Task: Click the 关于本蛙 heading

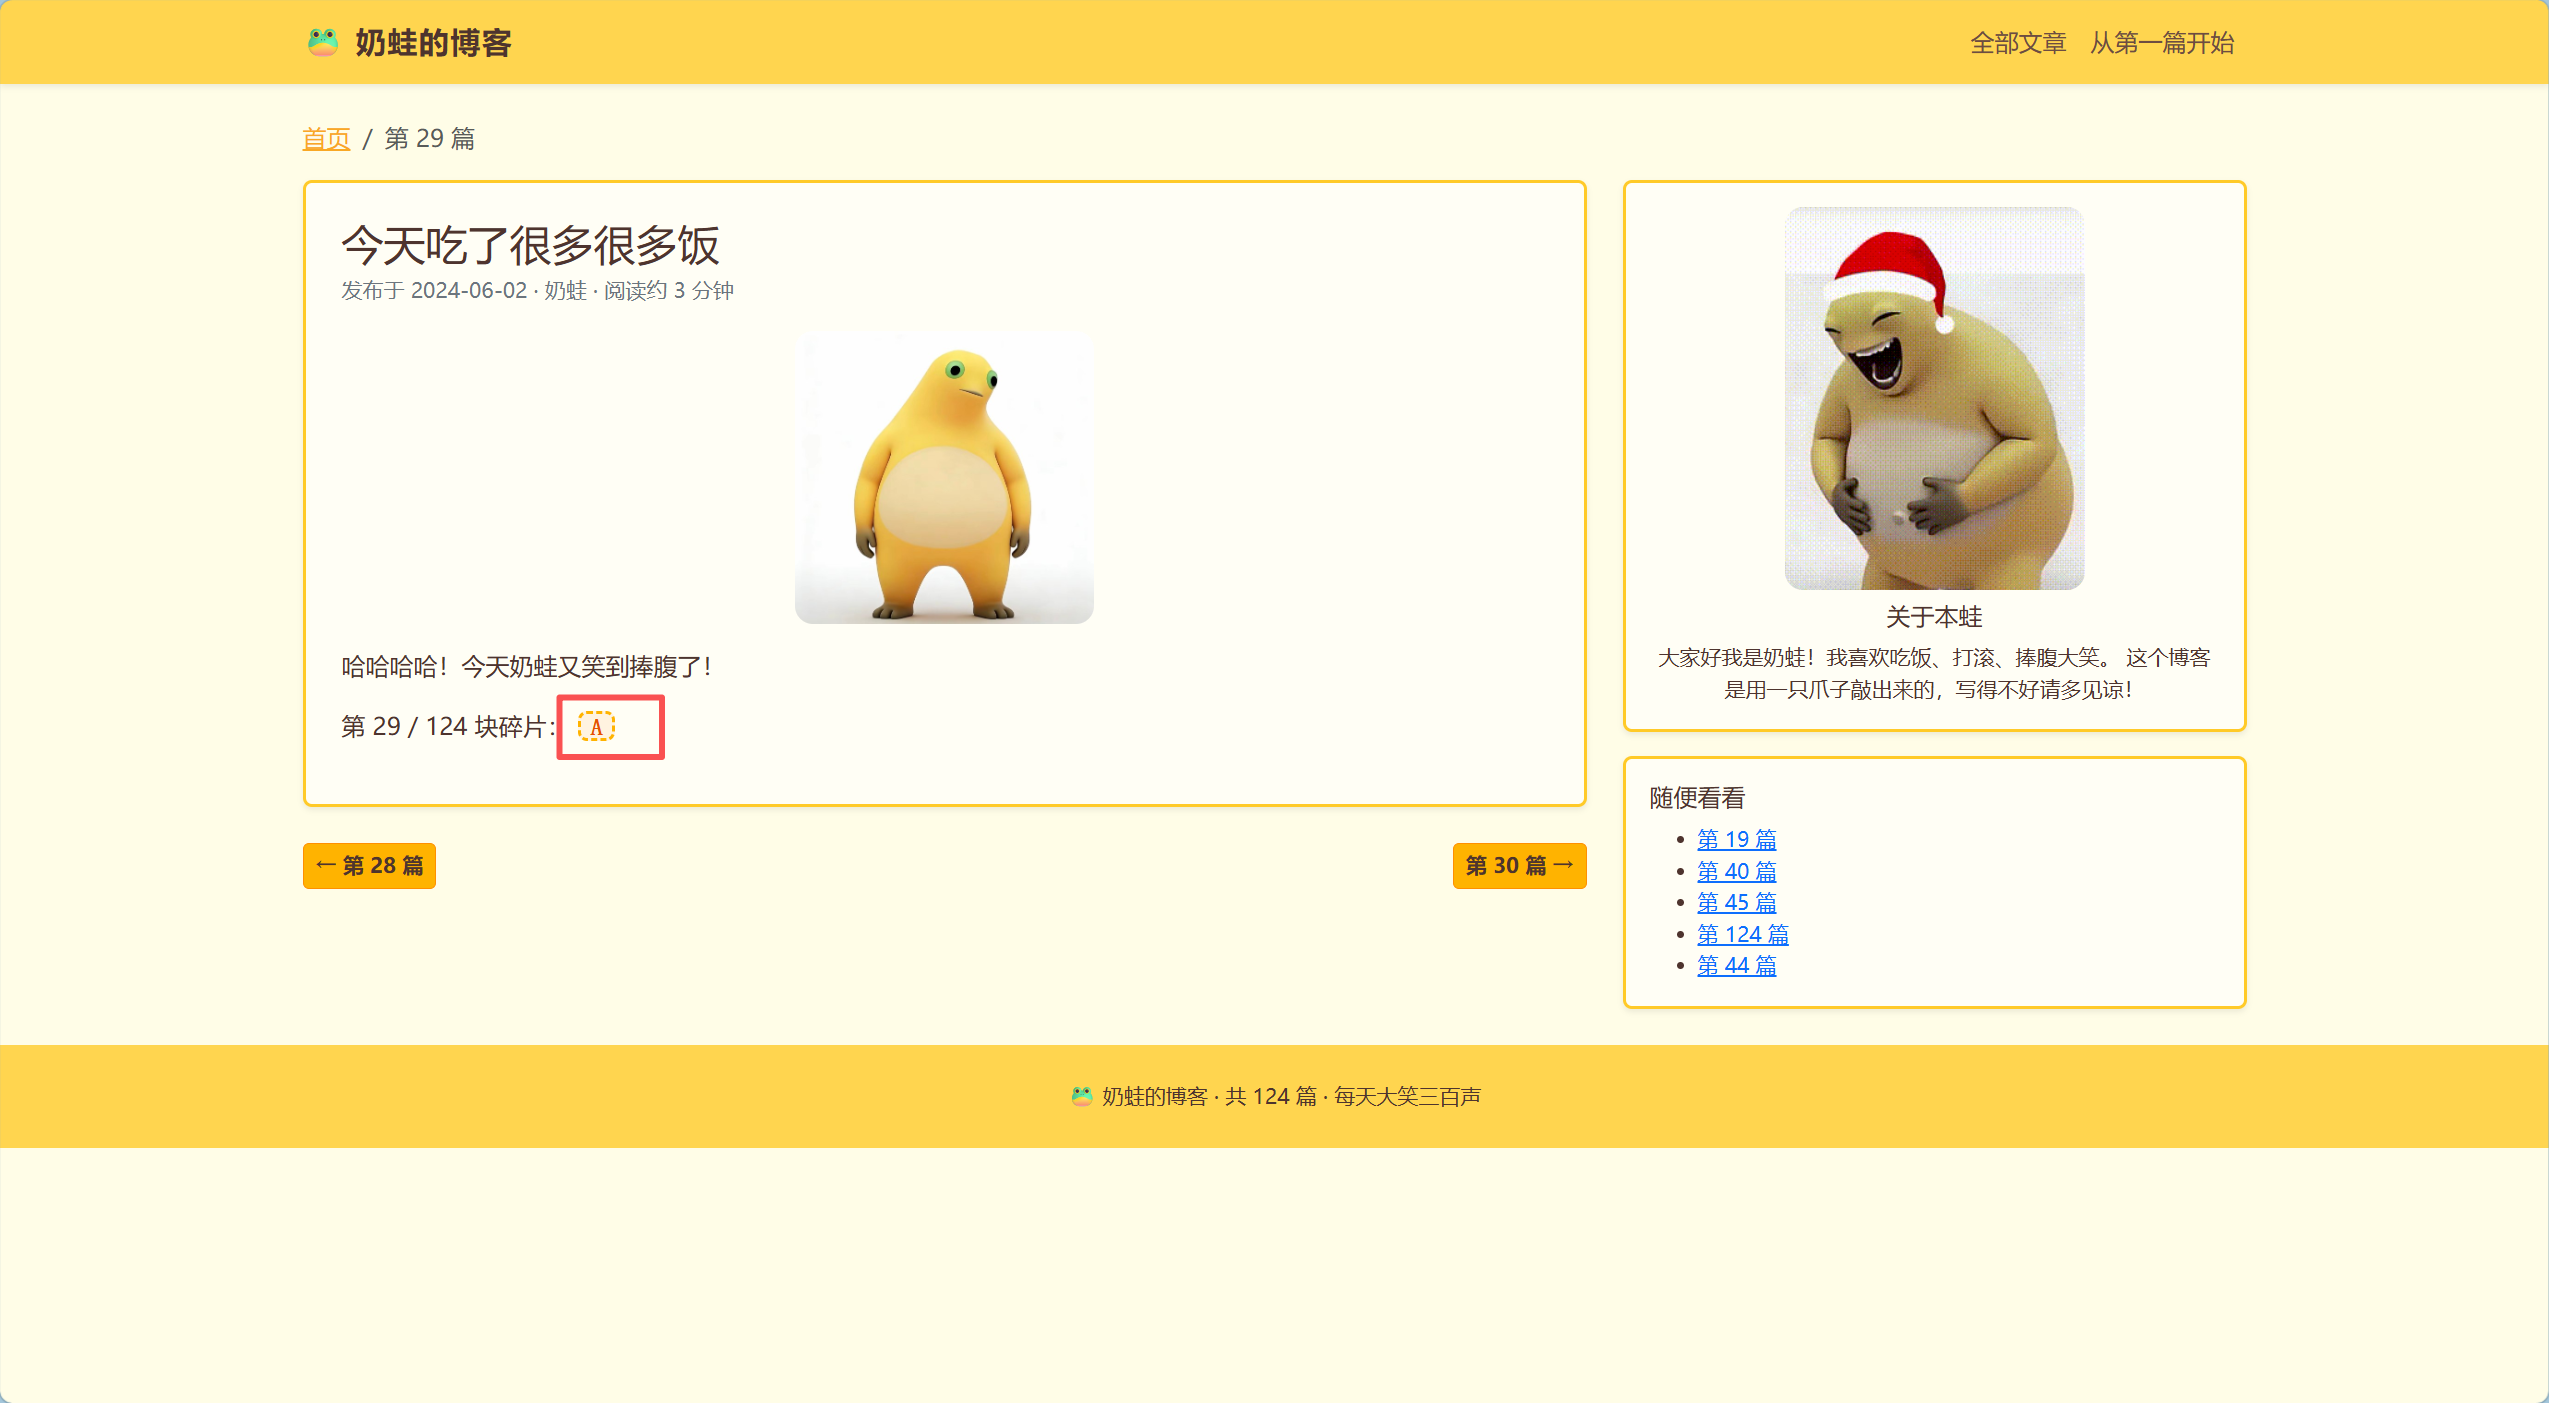Action: coord(1934,617)
